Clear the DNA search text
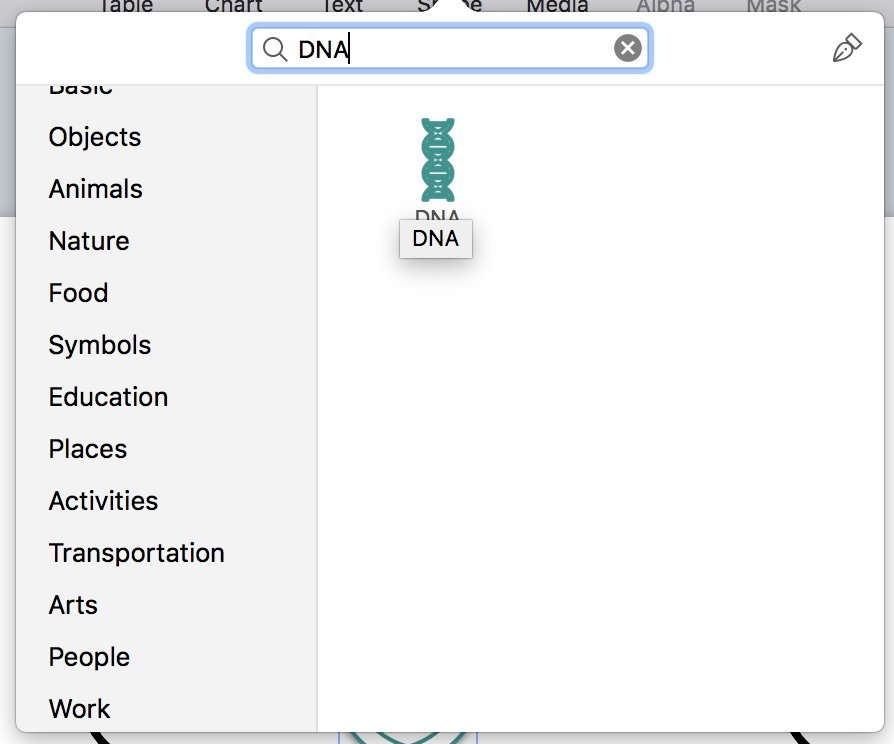The height and width of the screenshot is (744, 894). point(627,49)
